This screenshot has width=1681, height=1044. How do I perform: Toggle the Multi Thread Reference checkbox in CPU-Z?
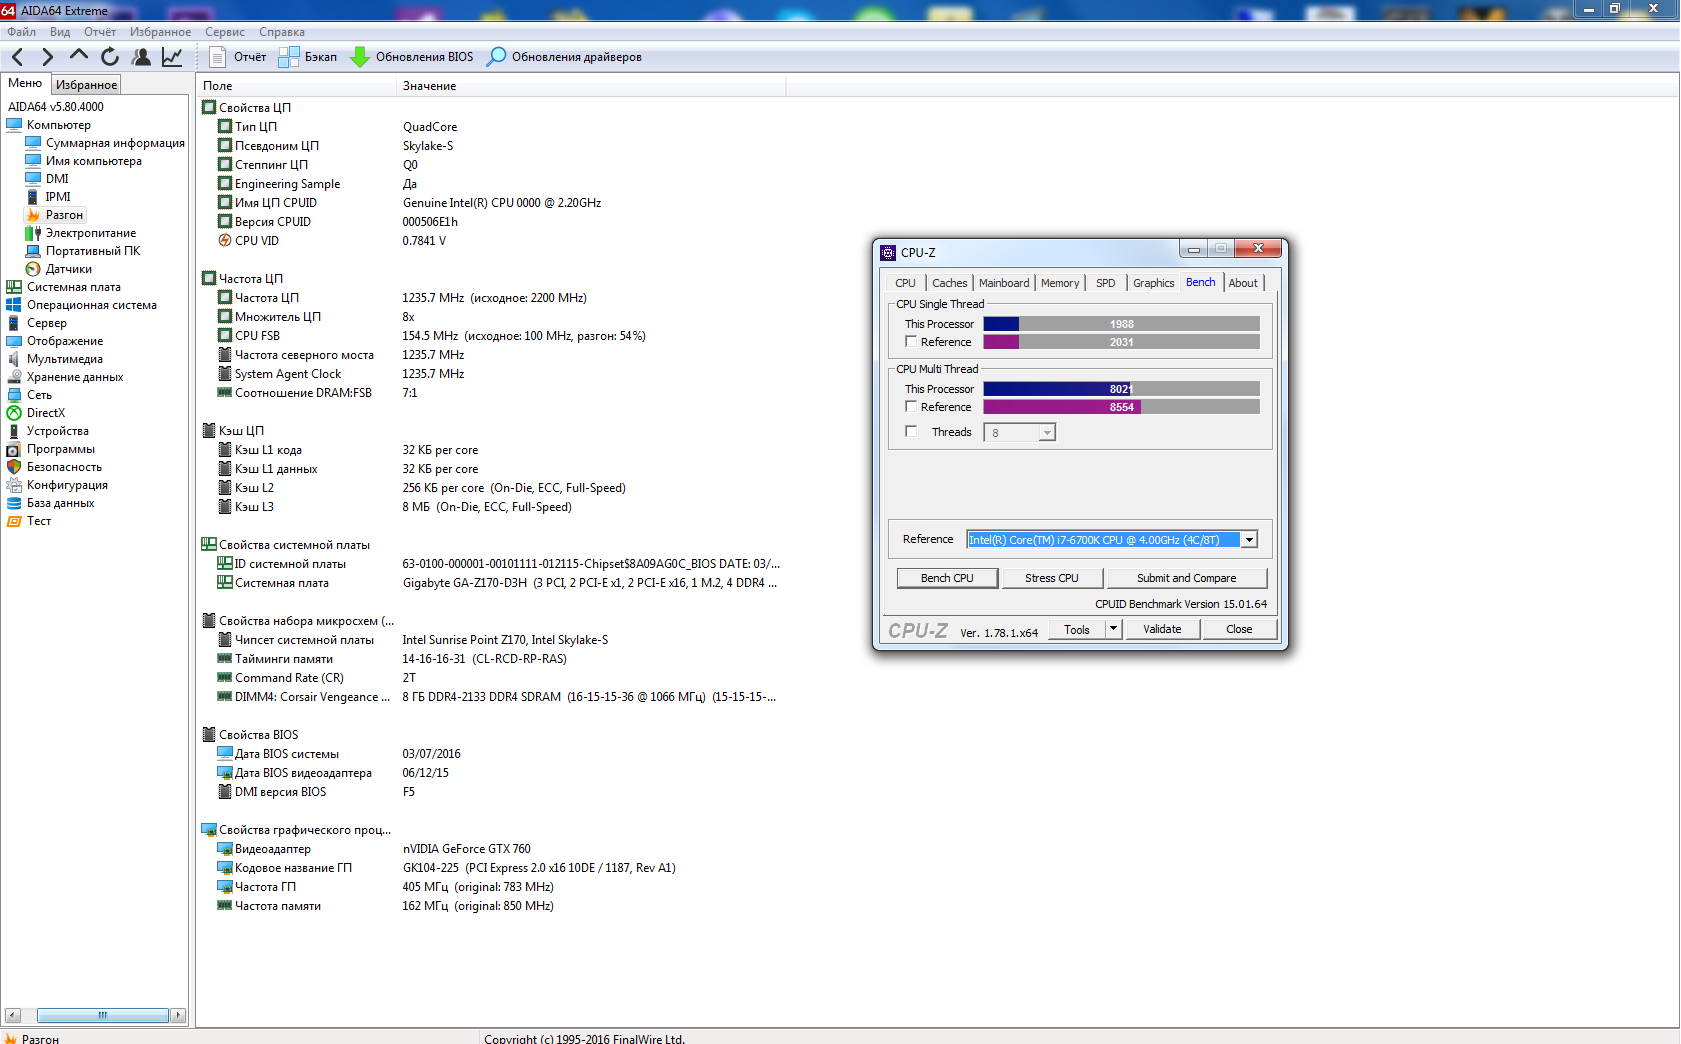(911, 407)
